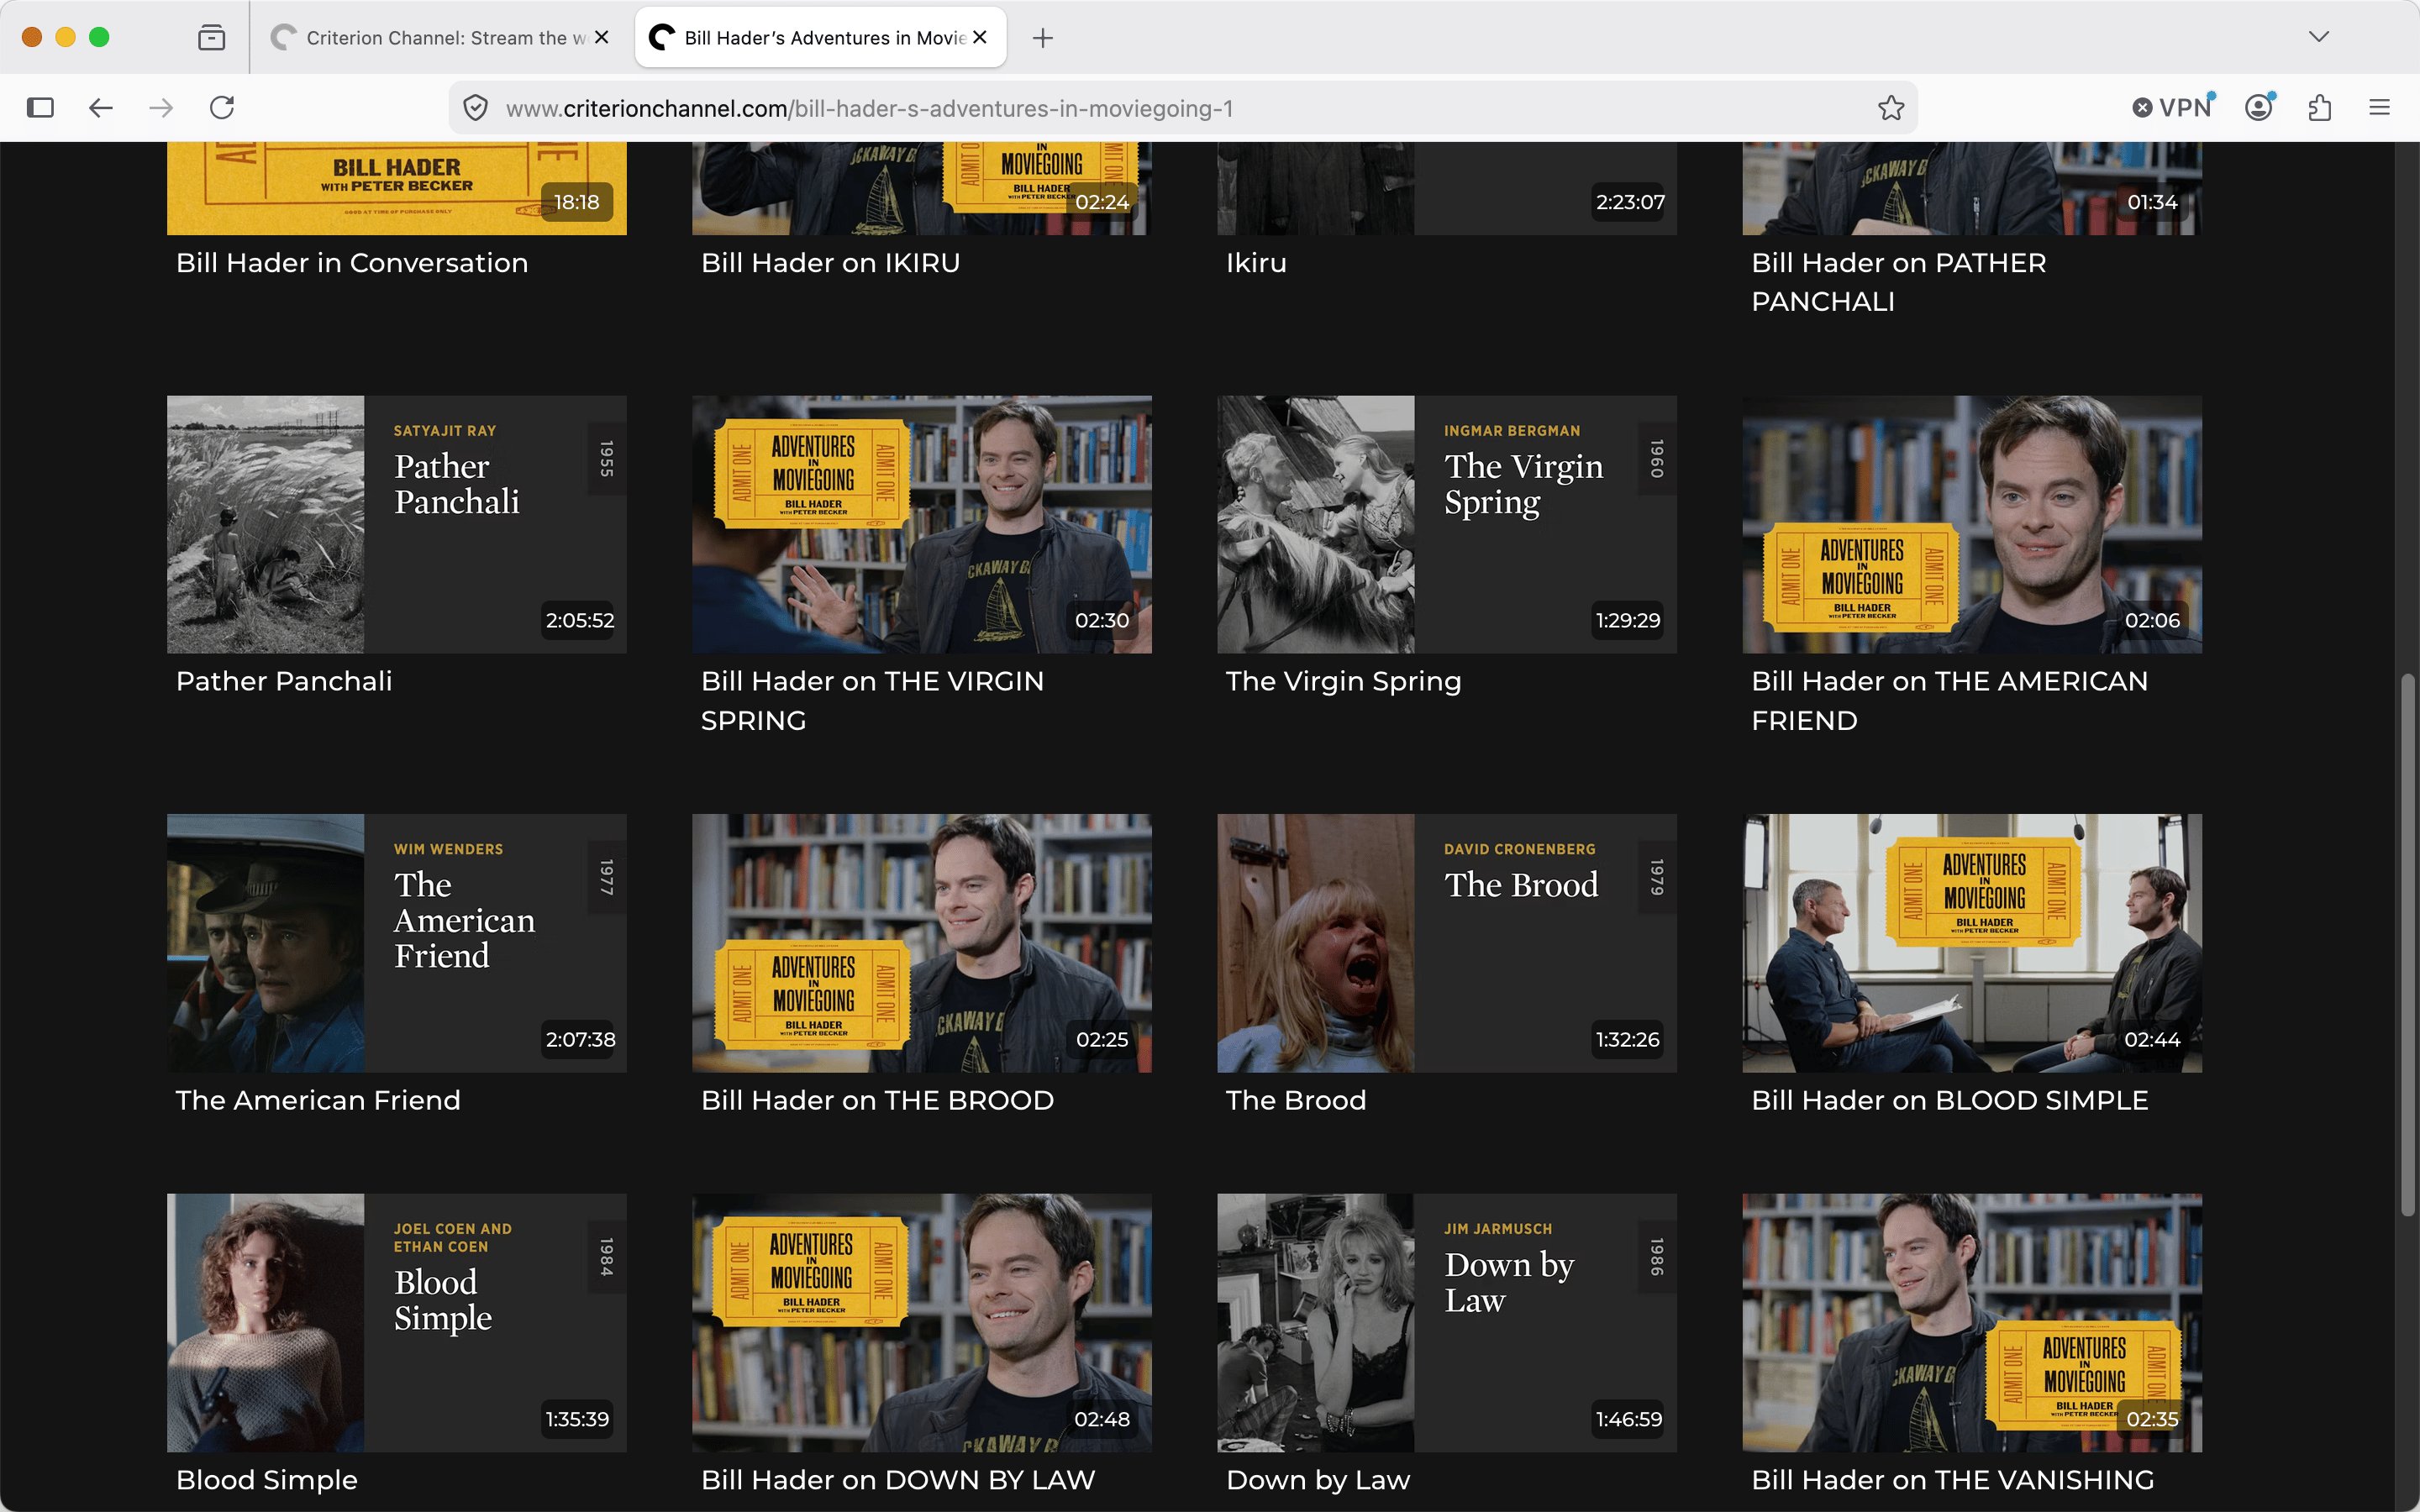This screenshot has height=1512, width=2420.
Task: Open Bill Hader on THE BROOD link
Action: pos(877,1100)
